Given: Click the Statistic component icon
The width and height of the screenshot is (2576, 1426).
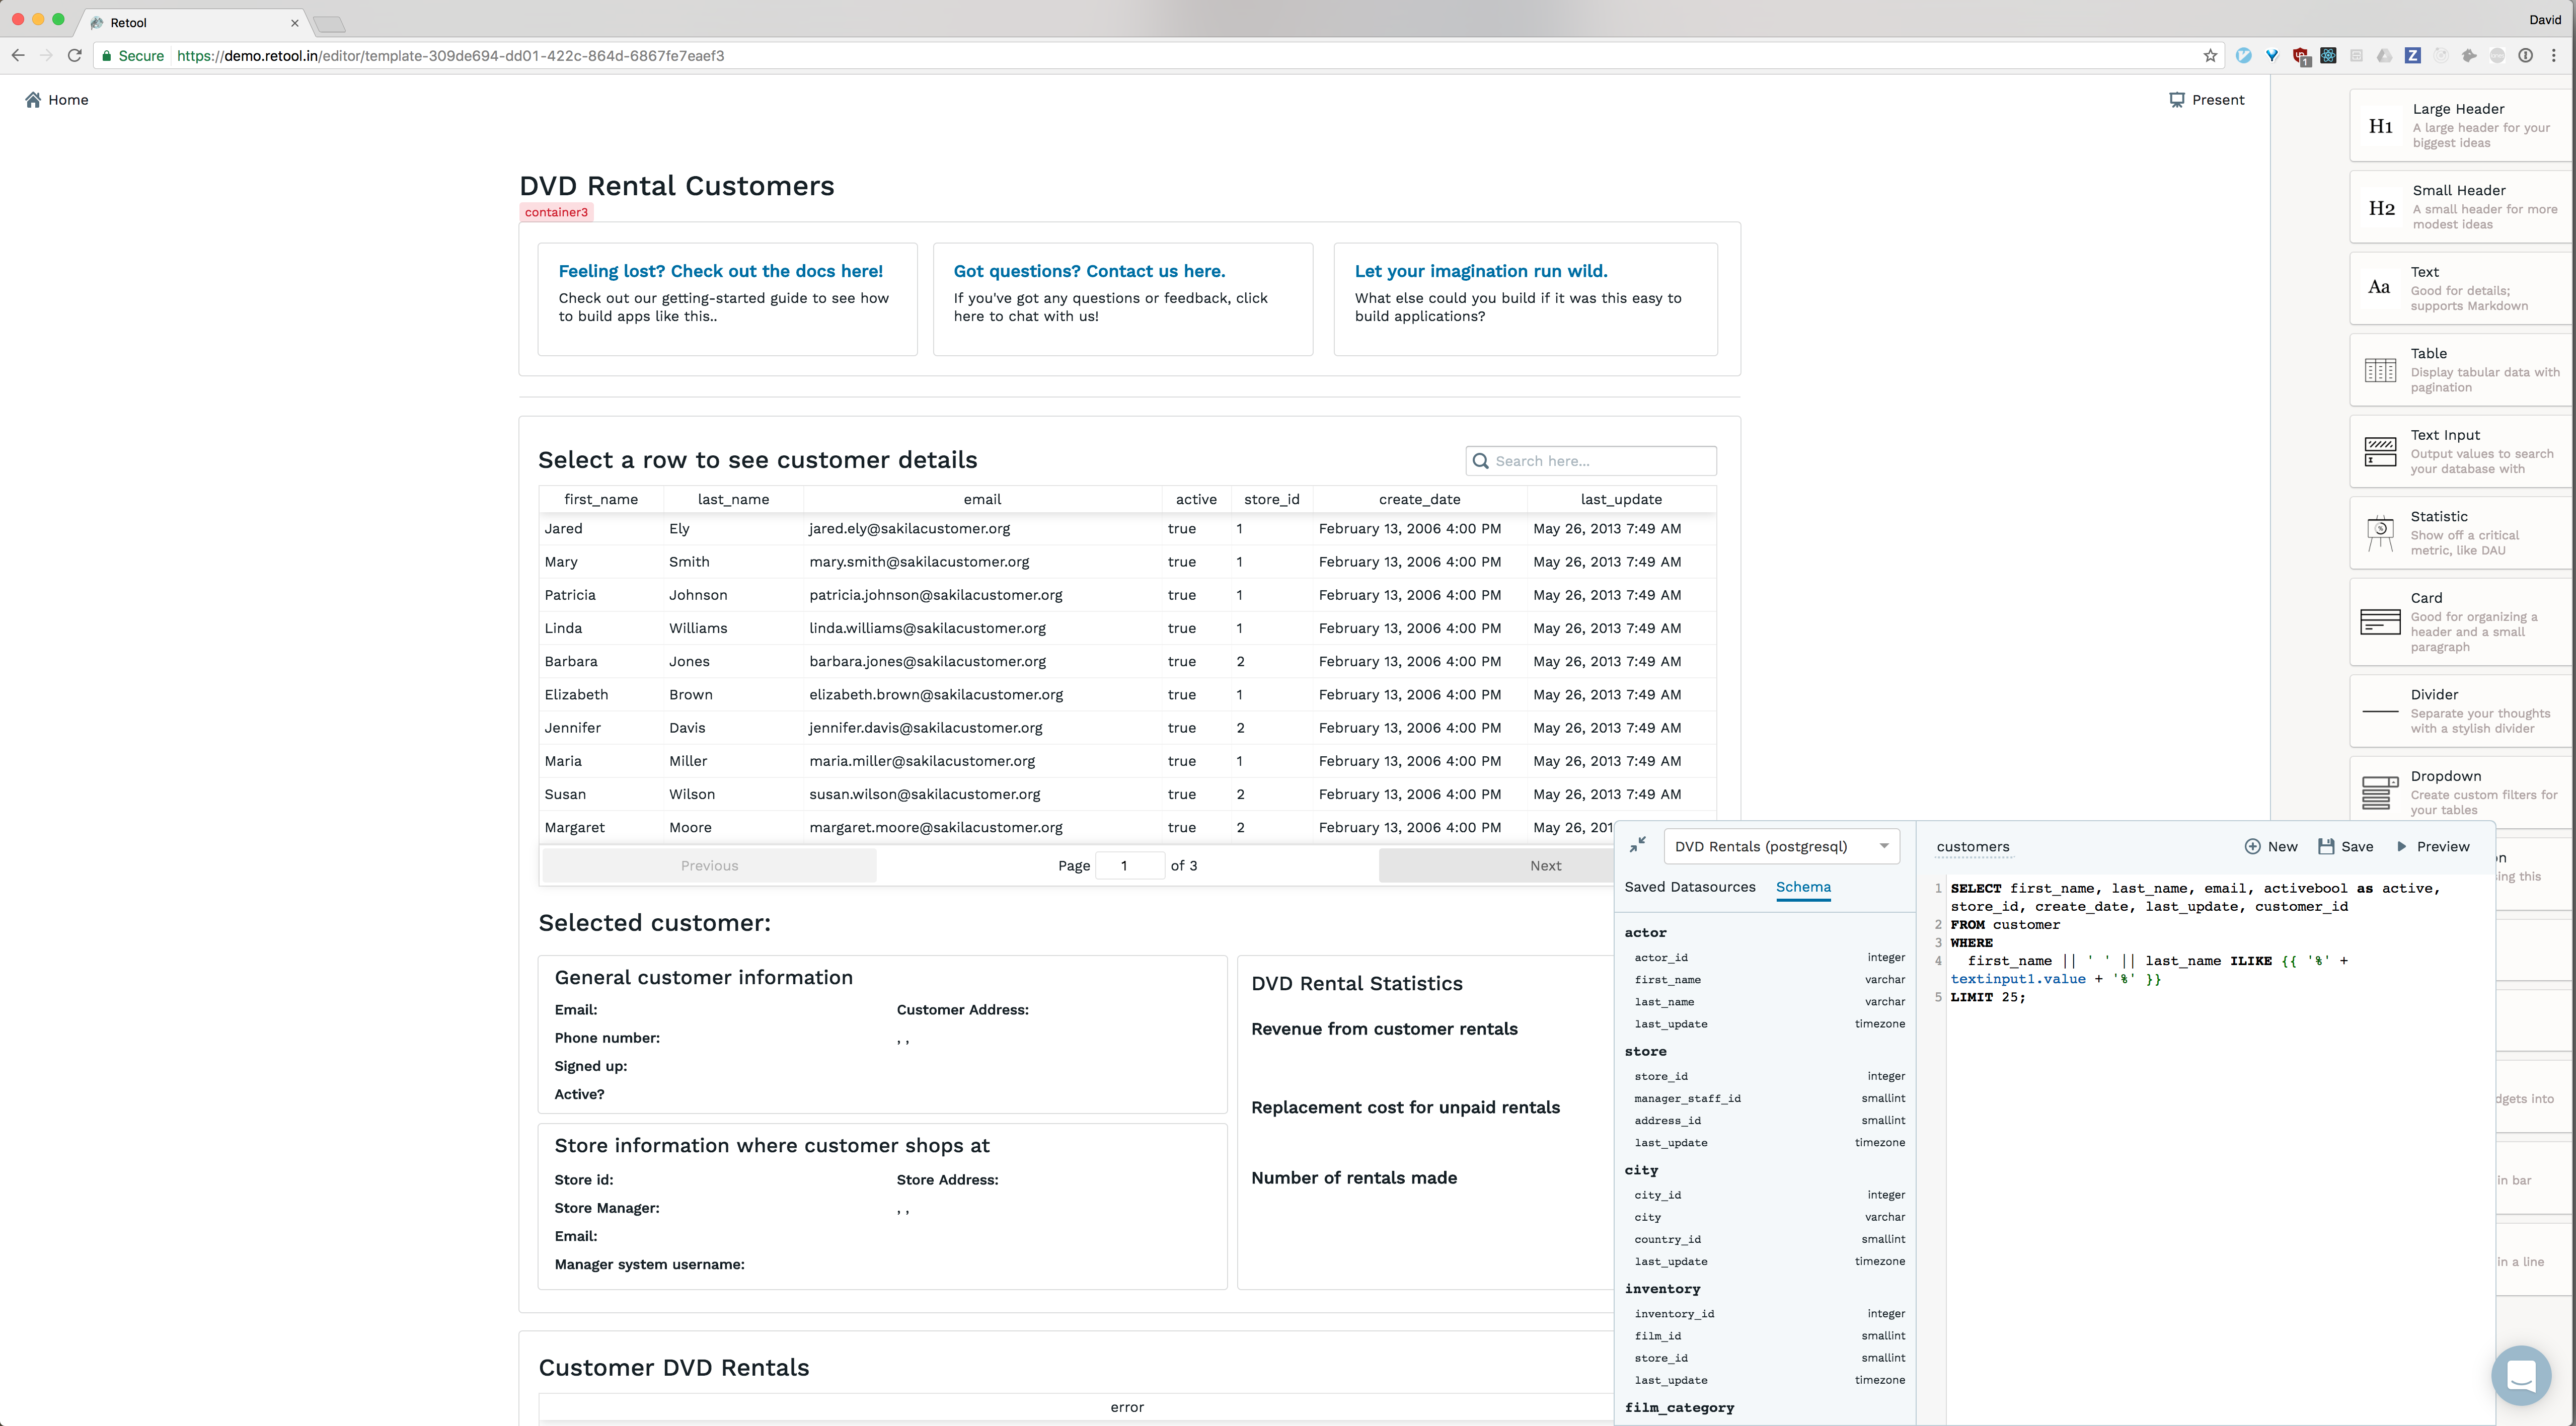Looking at the screenshot, I should coord(2379,533).
